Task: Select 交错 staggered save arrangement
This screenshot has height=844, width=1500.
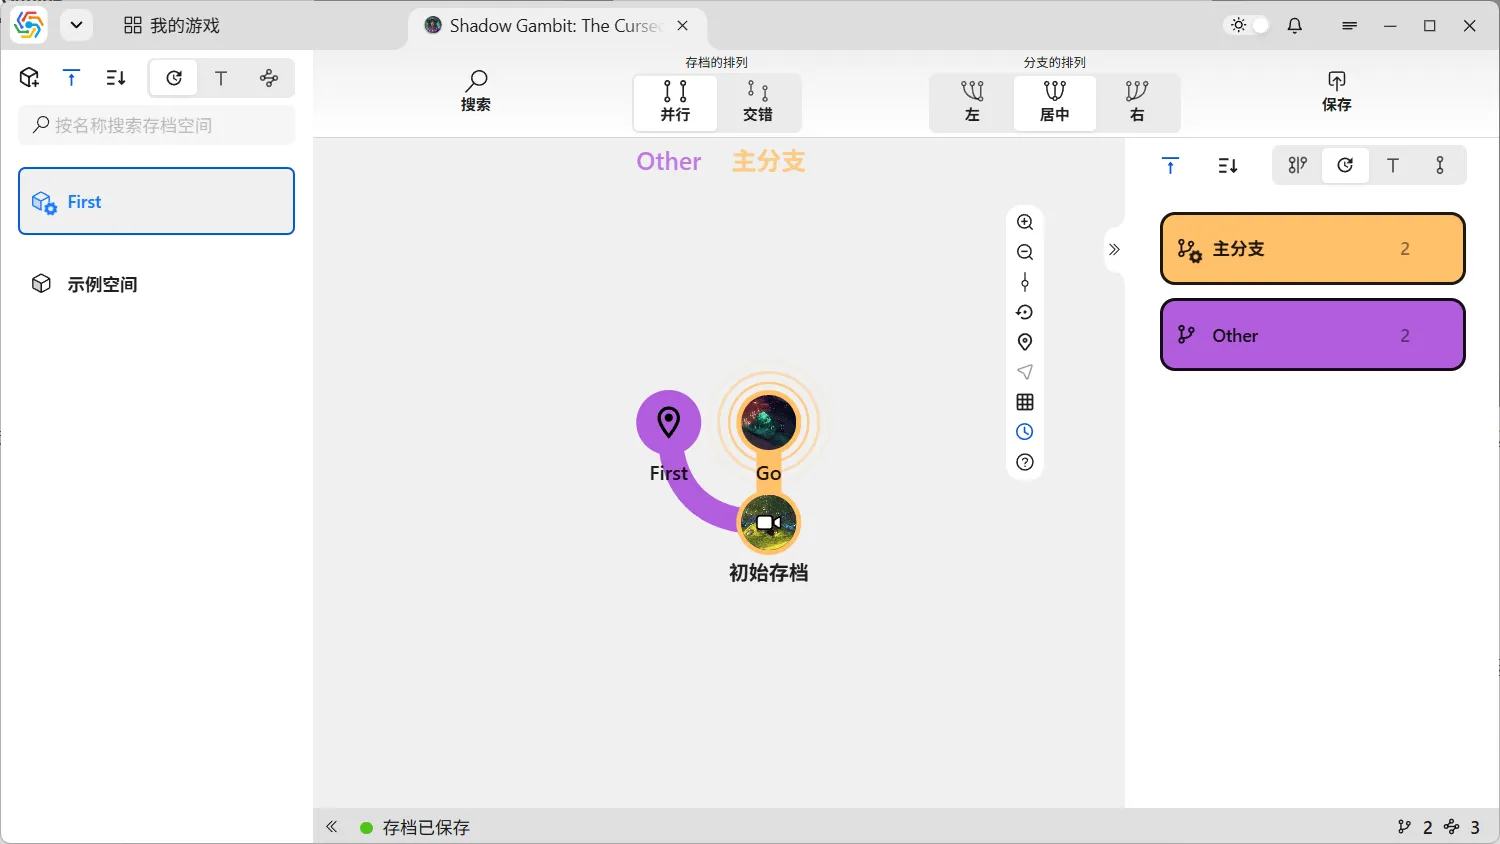Action: click(758, 102)
